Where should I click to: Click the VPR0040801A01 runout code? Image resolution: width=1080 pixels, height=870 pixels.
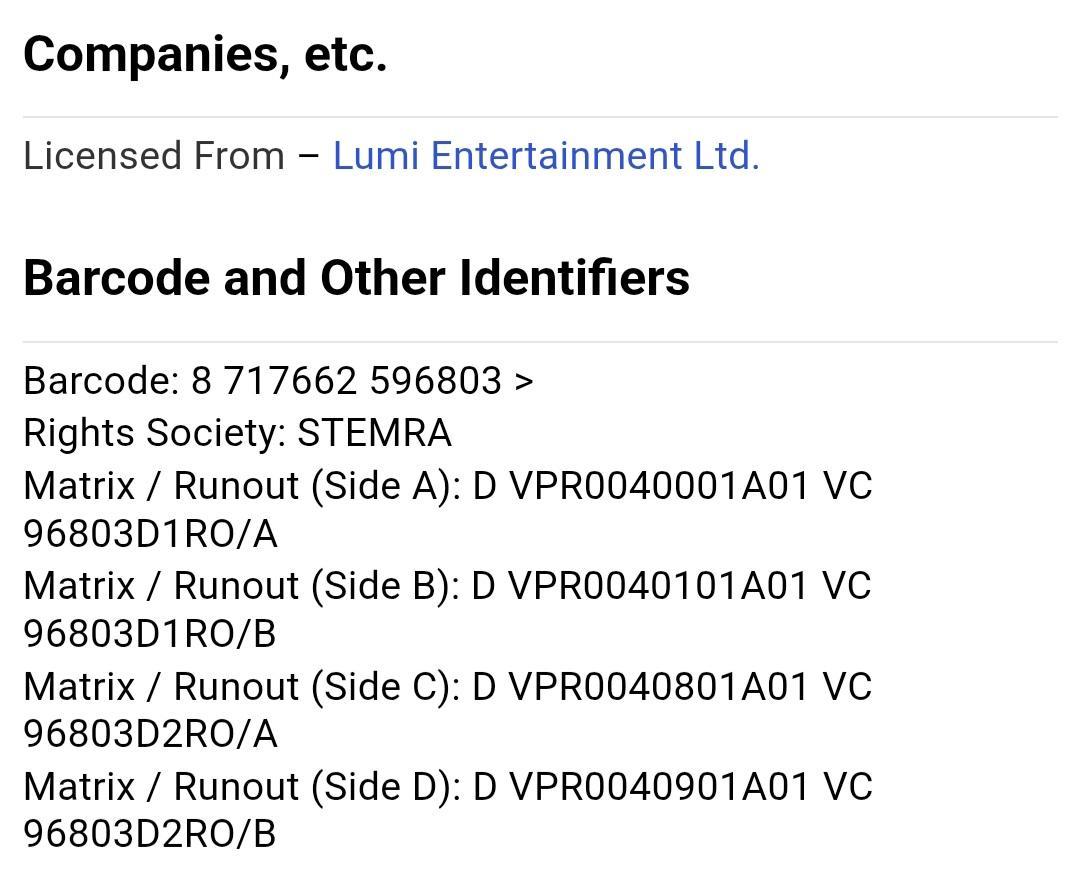pyautogui.click(x=659, y=687)
